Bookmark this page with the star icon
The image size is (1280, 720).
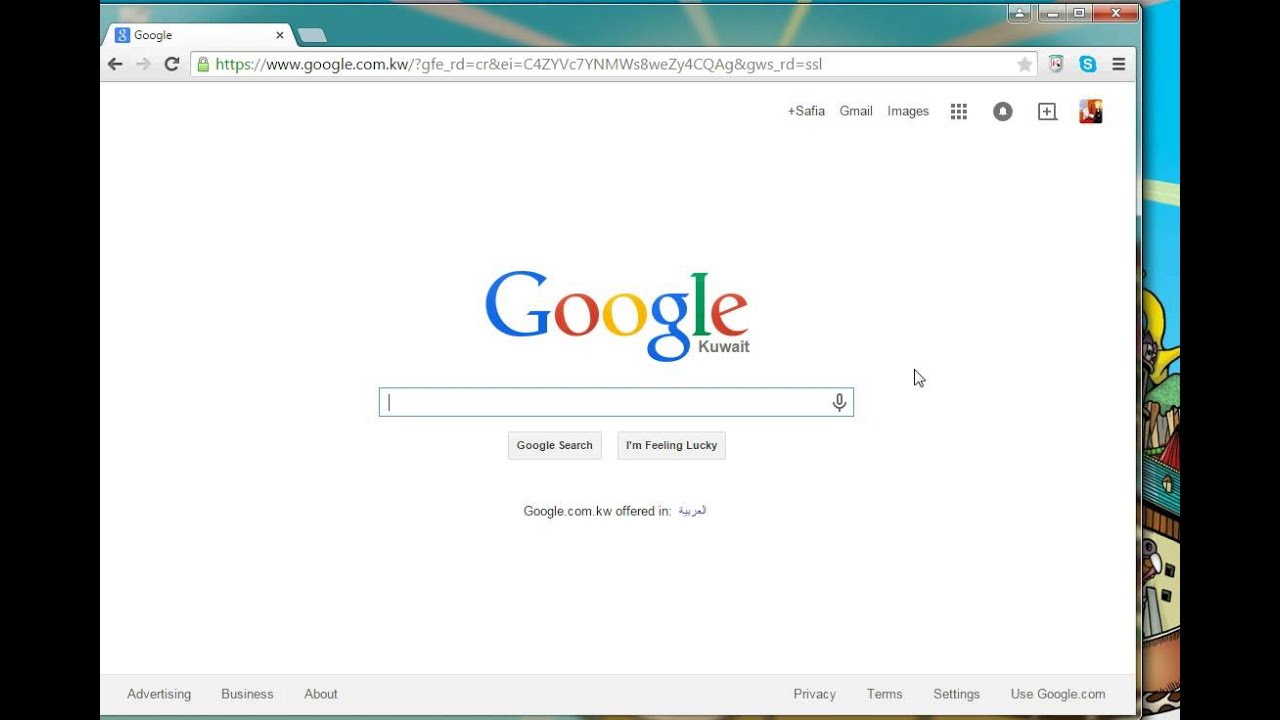[x=1024, y=64]
